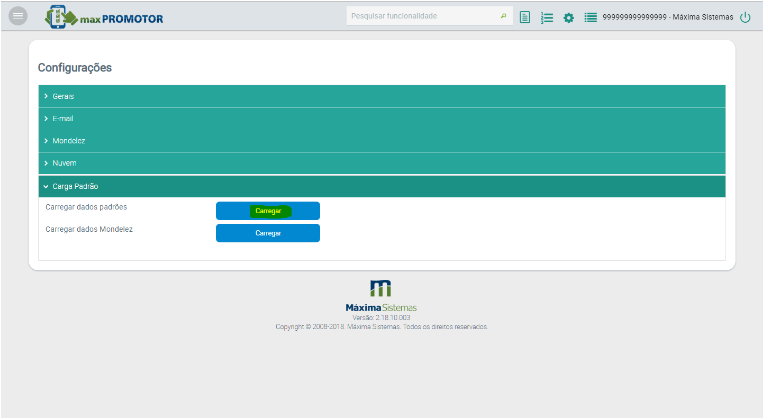Open the document report icon

(525, 18)
